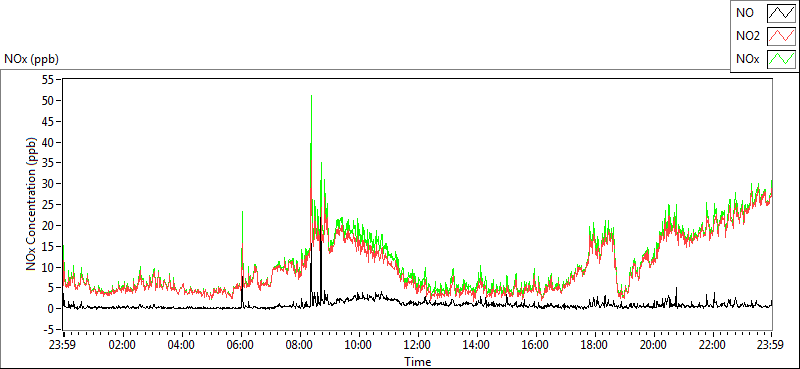Click the leftmost 23:59 x-axis start time
This screenshot has width=800, height=369.
[63, 344]
